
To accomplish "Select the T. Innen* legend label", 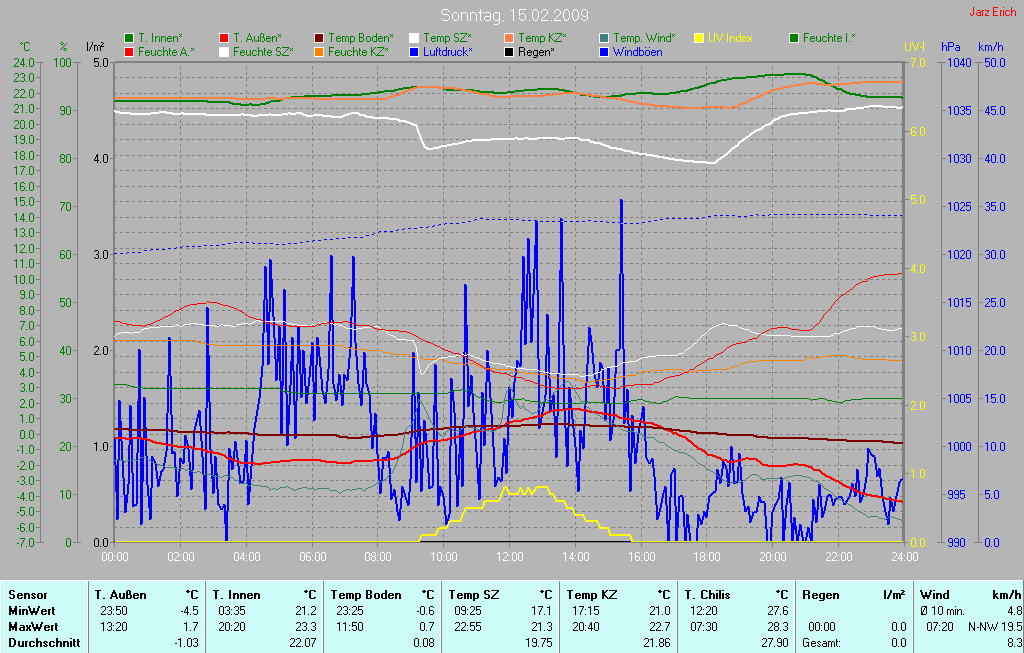I will pos(161,39).
